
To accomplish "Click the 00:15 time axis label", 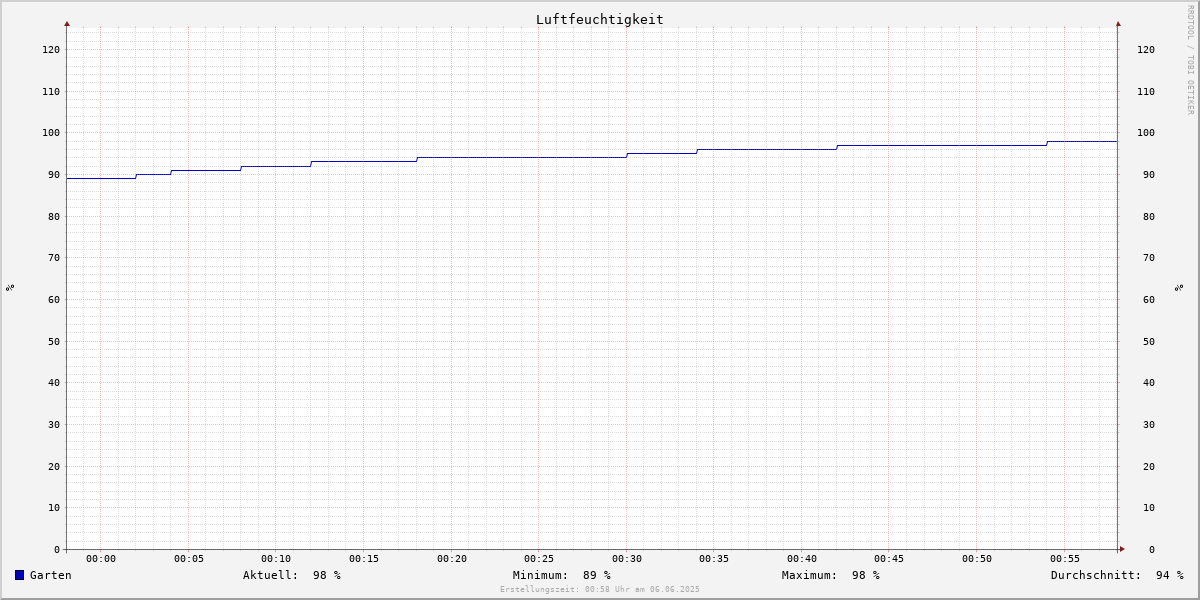I will (364, 559).
